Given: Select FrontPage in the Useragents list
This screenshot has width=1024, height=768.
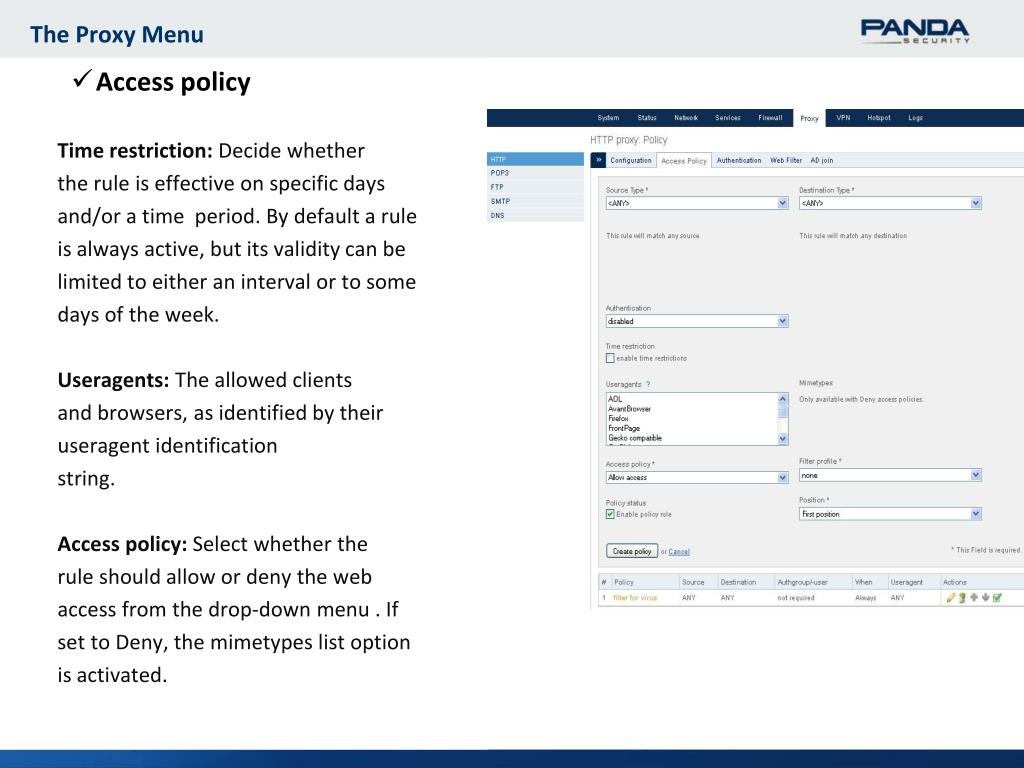Looking at the screenshot, I should (x=692, y=428).
